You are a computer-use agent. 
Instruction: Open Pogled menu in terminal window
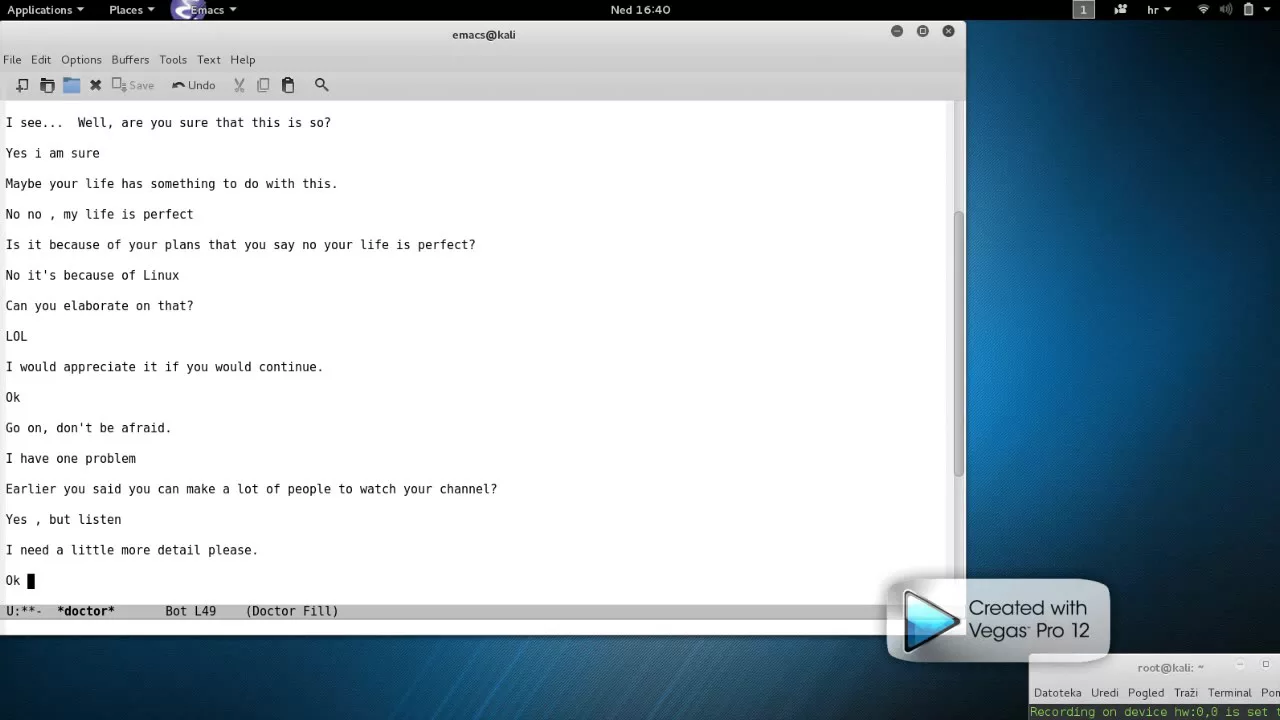coord(1146,693)
